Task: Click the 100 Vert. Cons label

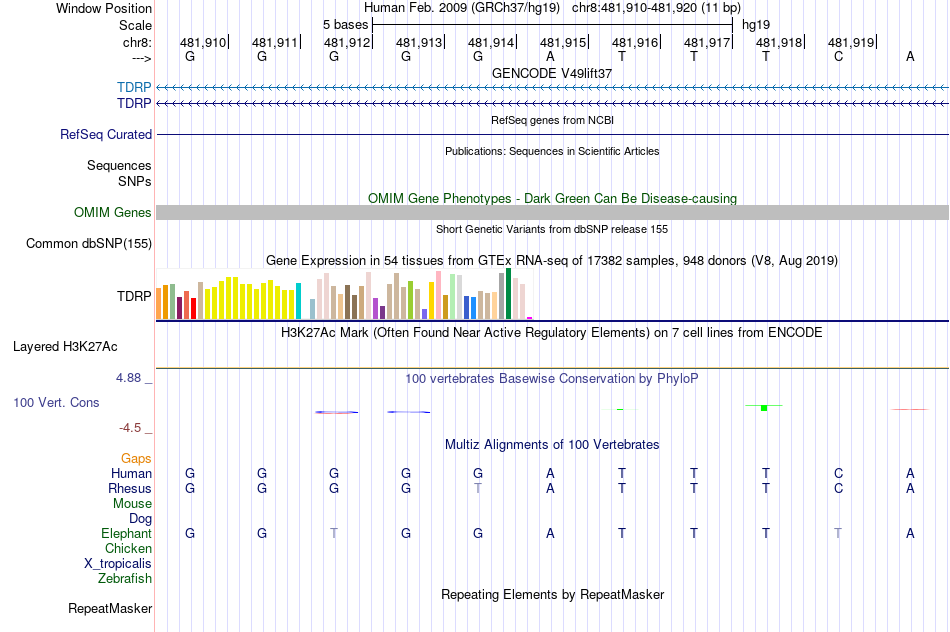Action: (x=56, y=402)
